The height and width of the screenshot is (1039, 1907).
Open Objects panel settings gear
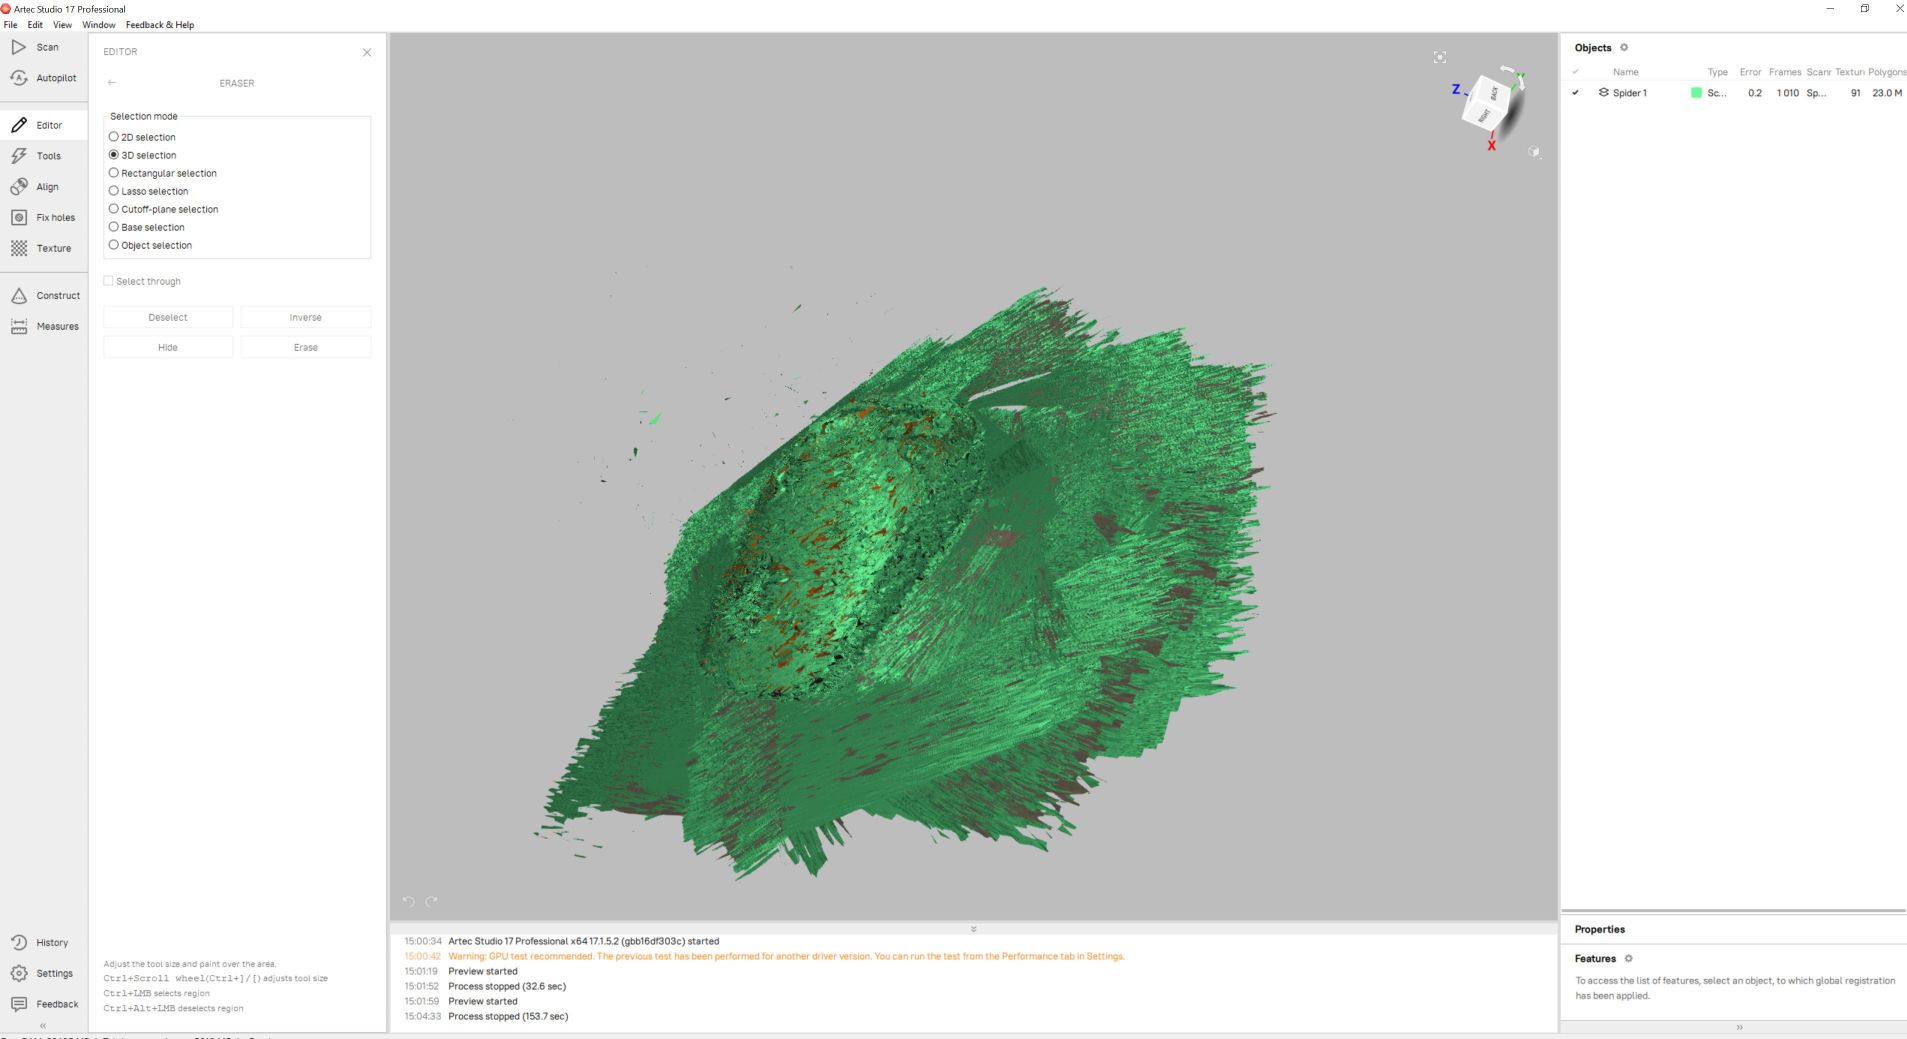[x=1624, y=48]
